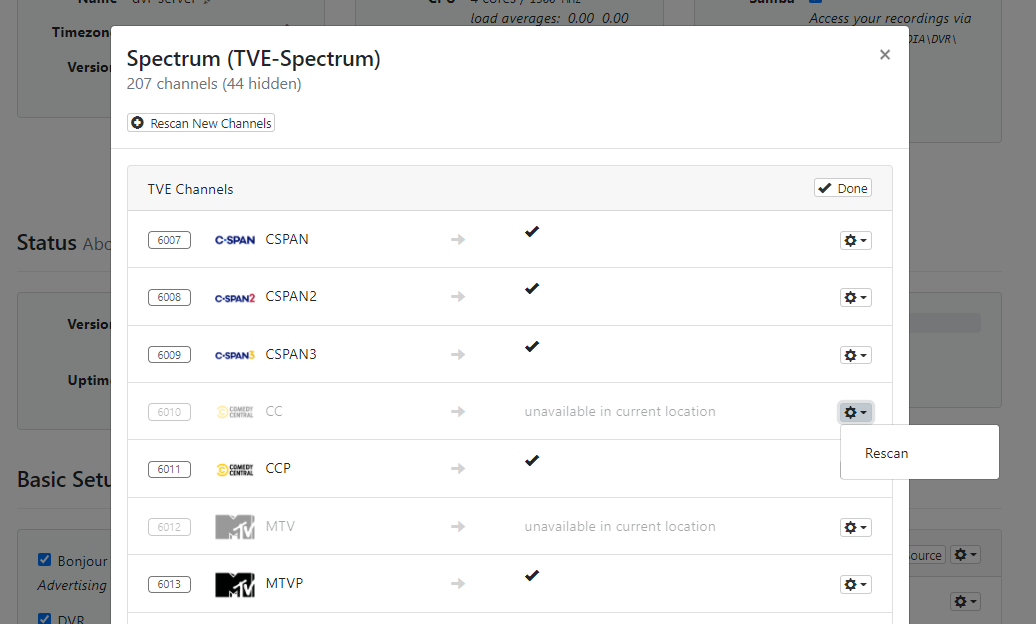
Task: Click channel number 6011 badge
Action: pyautogui.click(x=169, y=469)
